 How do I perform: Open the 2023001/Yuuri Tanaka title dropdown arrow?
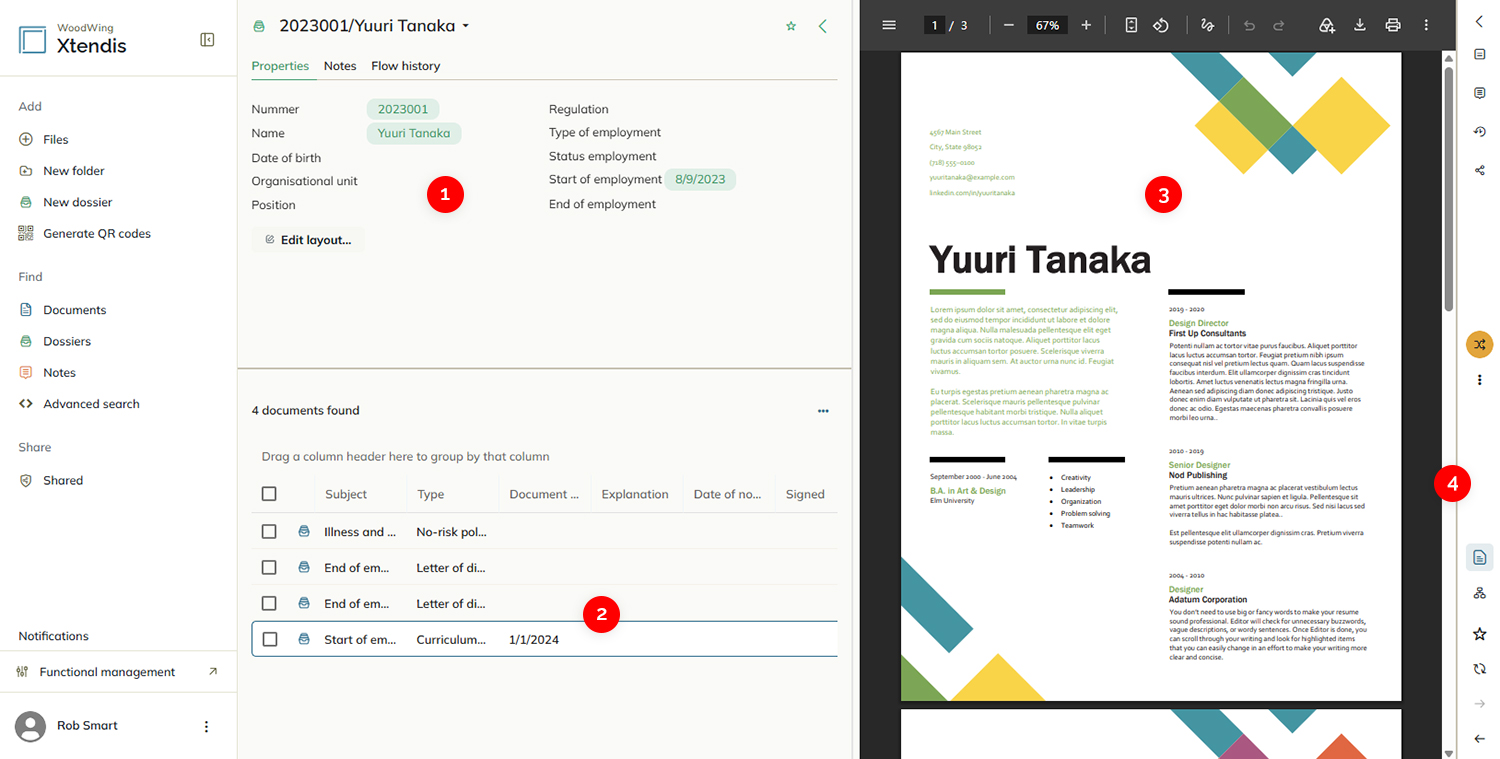tap(466, 26)
